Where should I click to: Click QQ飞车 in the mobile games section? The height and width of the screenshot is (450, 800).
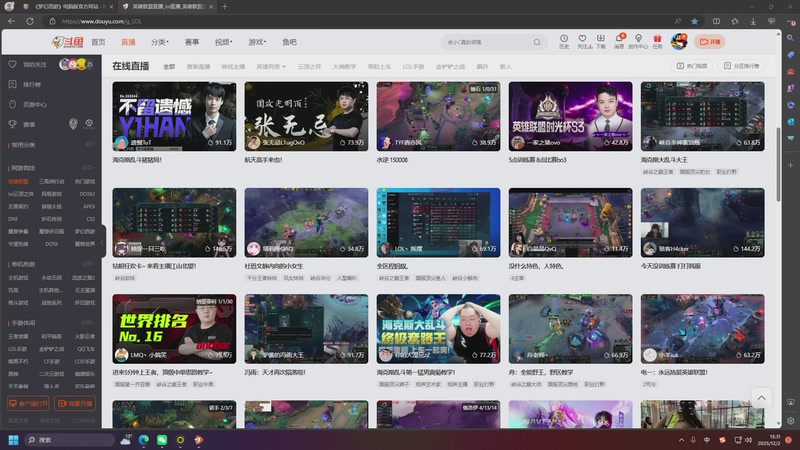click(86, 349)
